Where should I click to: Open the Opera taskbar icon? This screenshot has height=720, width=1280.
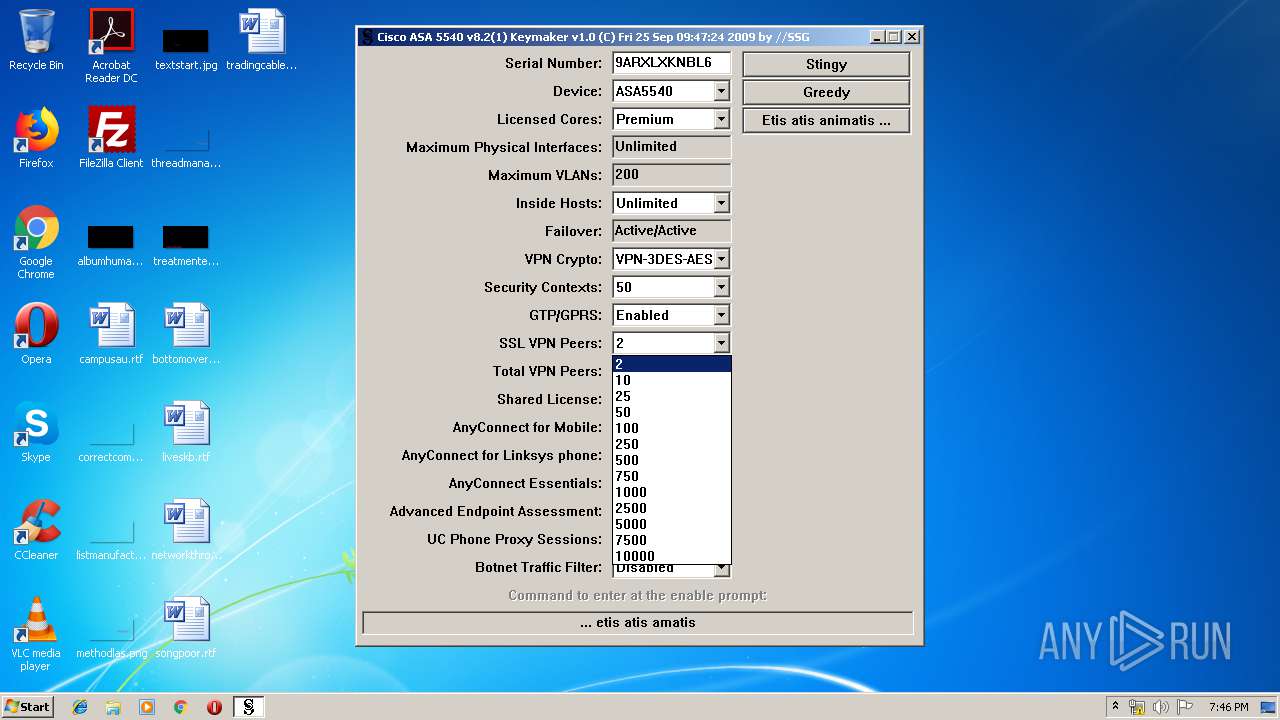point(214,707)
